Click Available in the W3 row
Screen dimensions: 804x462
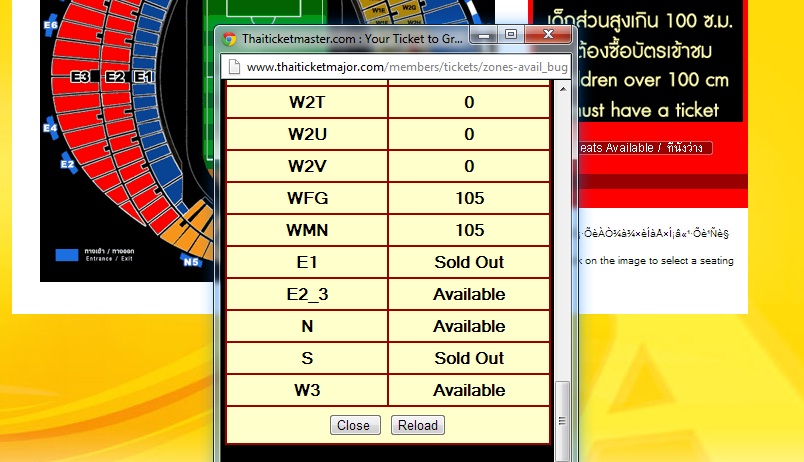[x=469, y=390]
